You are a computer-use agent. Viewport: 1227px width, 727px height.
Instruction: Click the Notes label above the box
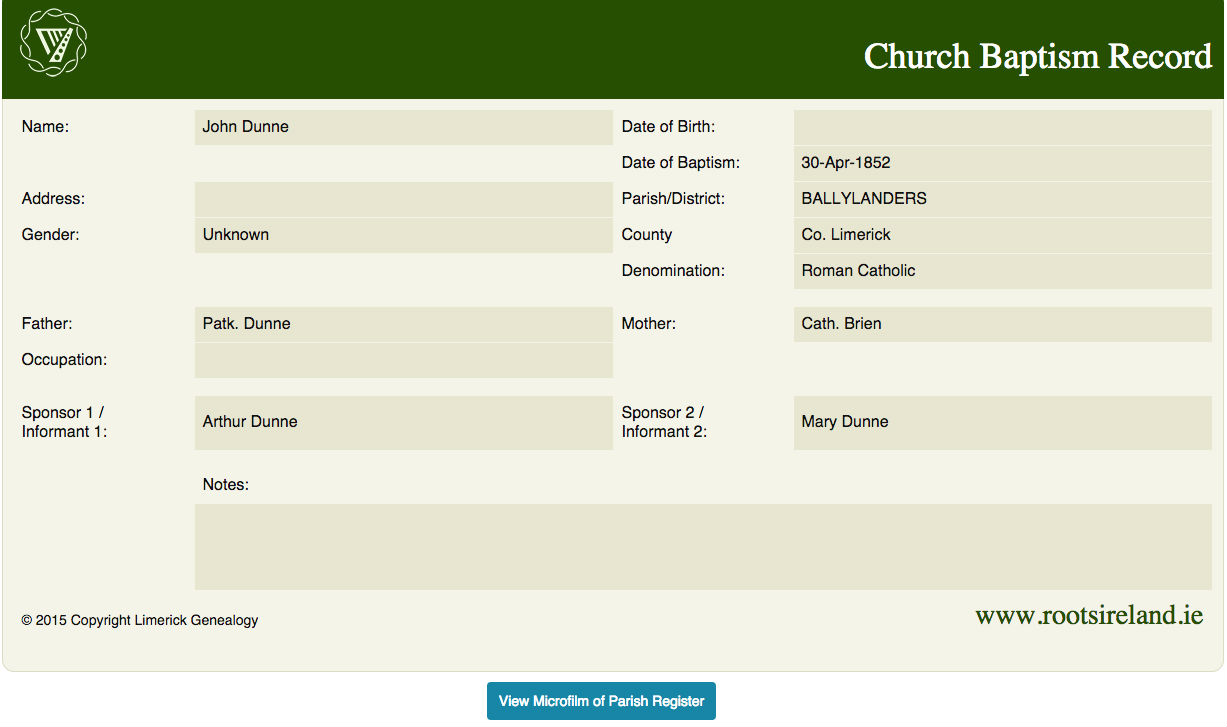[225, 485]
